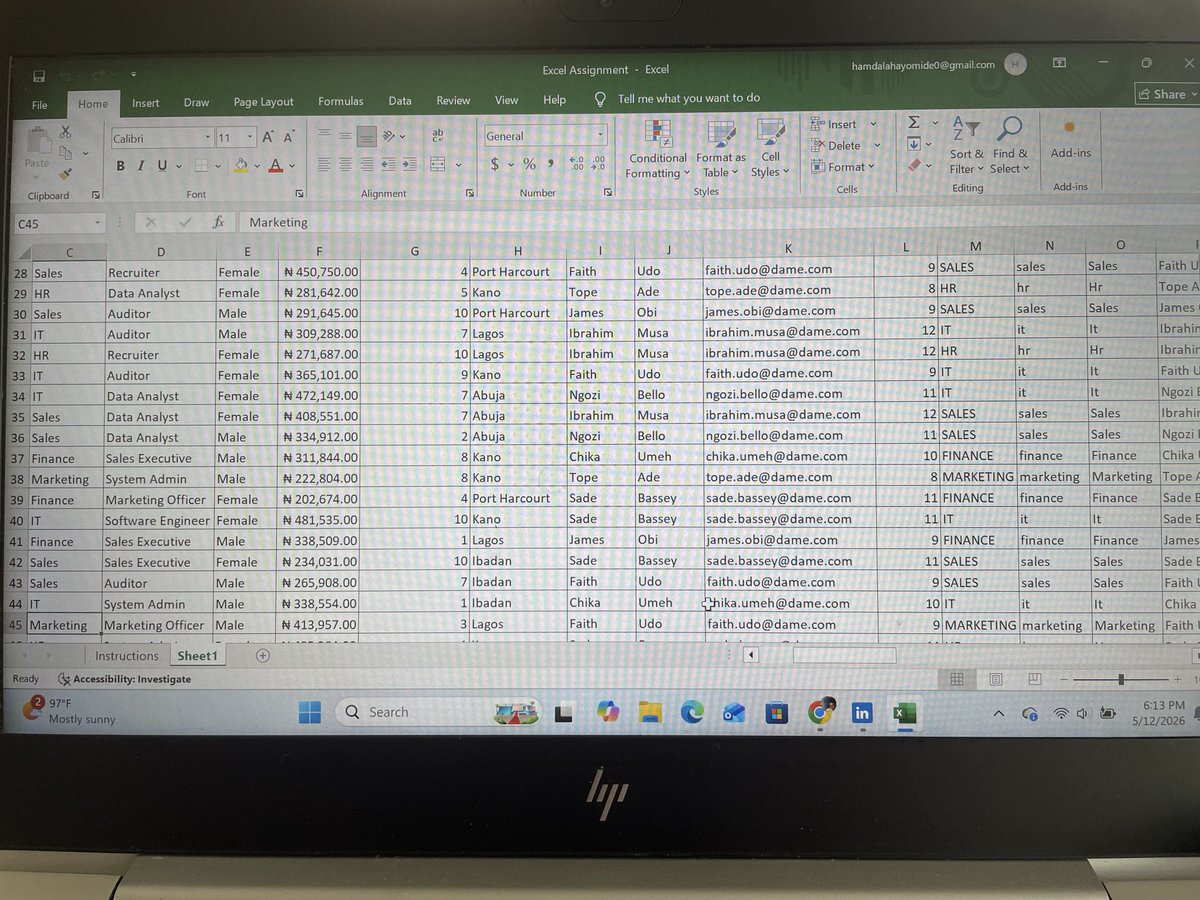Apply the yellow Fill Color bucket

pos(241,165)
